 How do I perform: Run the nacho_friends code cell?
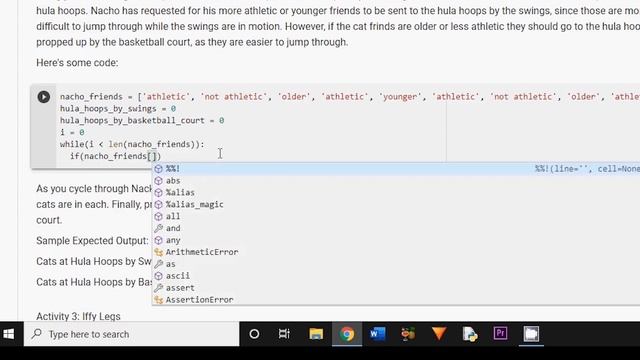44,97
